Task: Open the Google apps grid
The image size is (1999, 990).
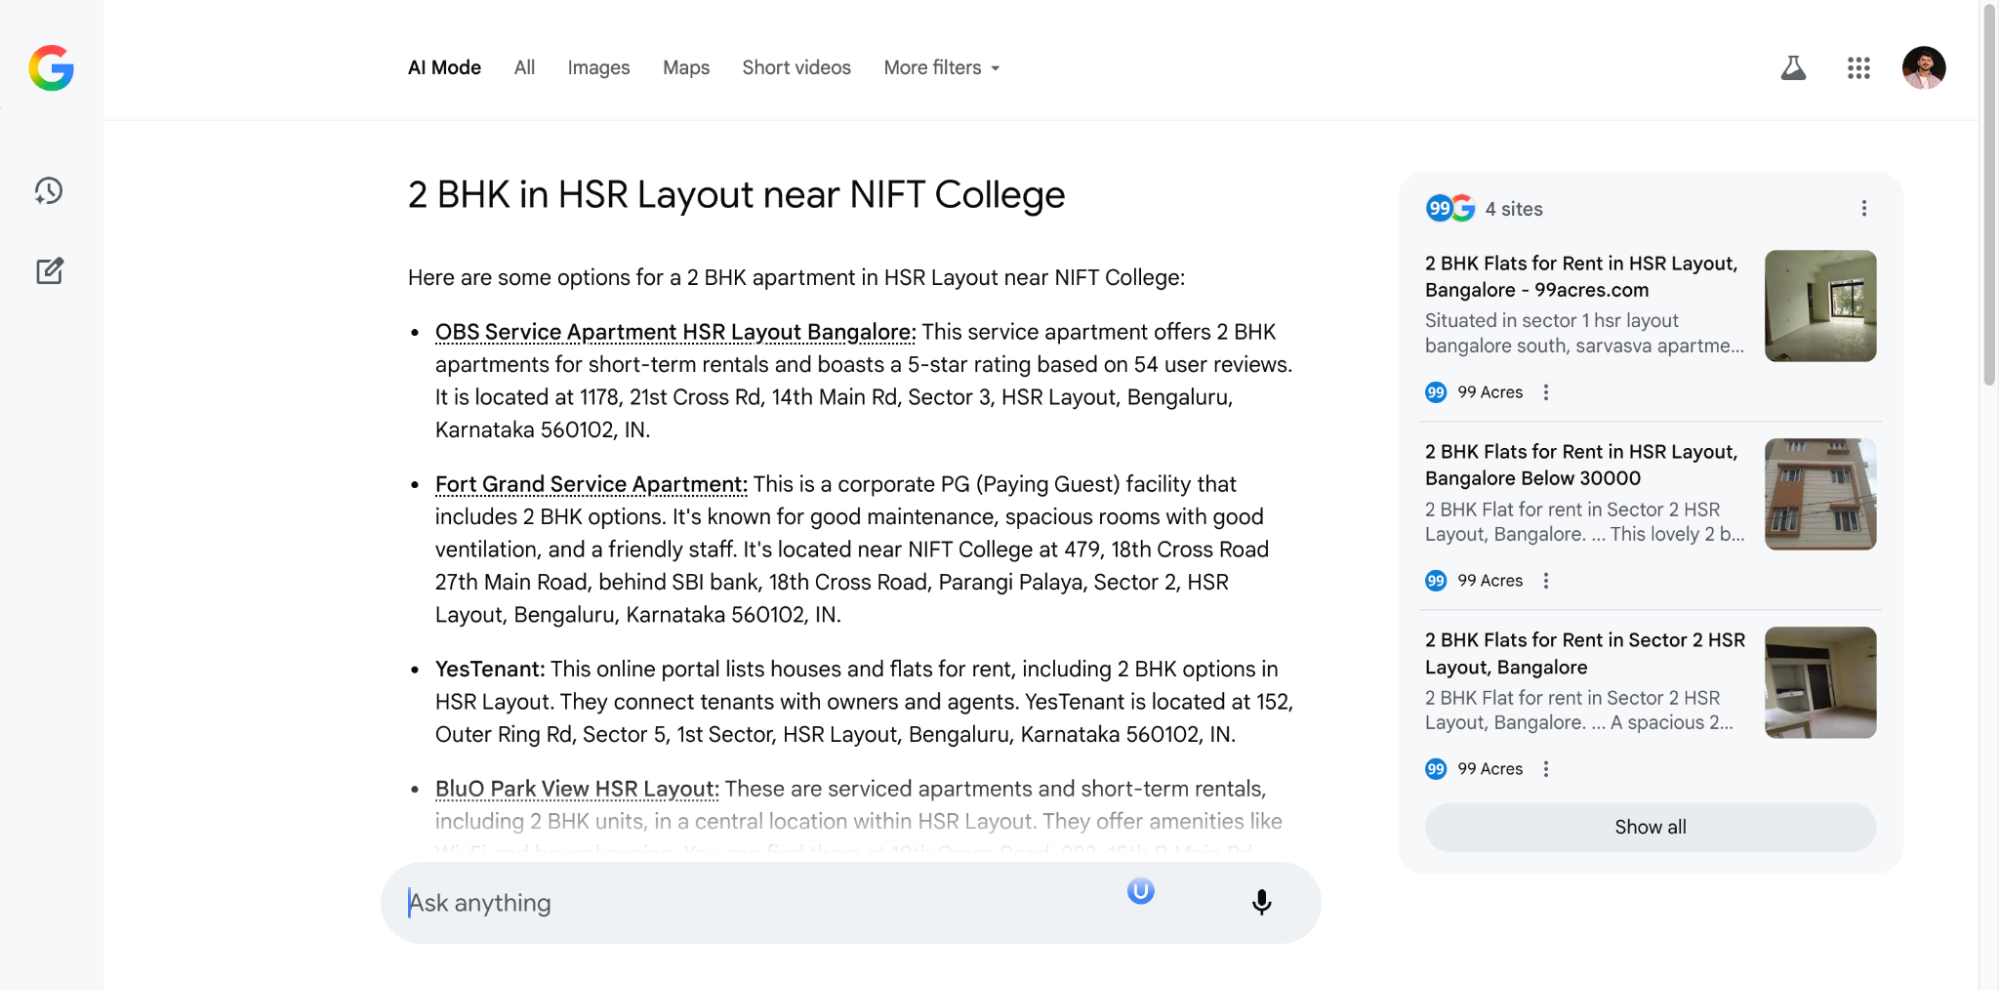Action: coord(1858,67)
